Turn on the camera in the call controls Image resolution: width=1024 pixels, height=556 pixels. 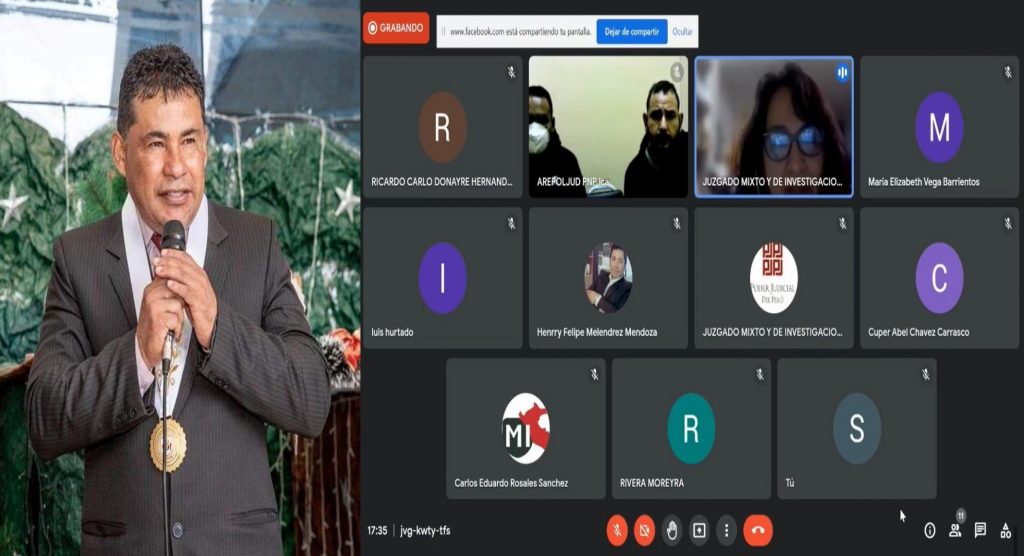click(x=644, y=531)
